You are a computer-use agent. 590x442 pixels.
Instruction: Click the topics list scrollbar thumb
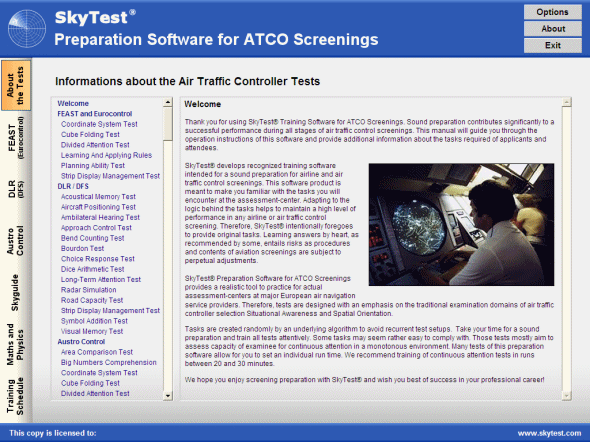click(168, 124)
